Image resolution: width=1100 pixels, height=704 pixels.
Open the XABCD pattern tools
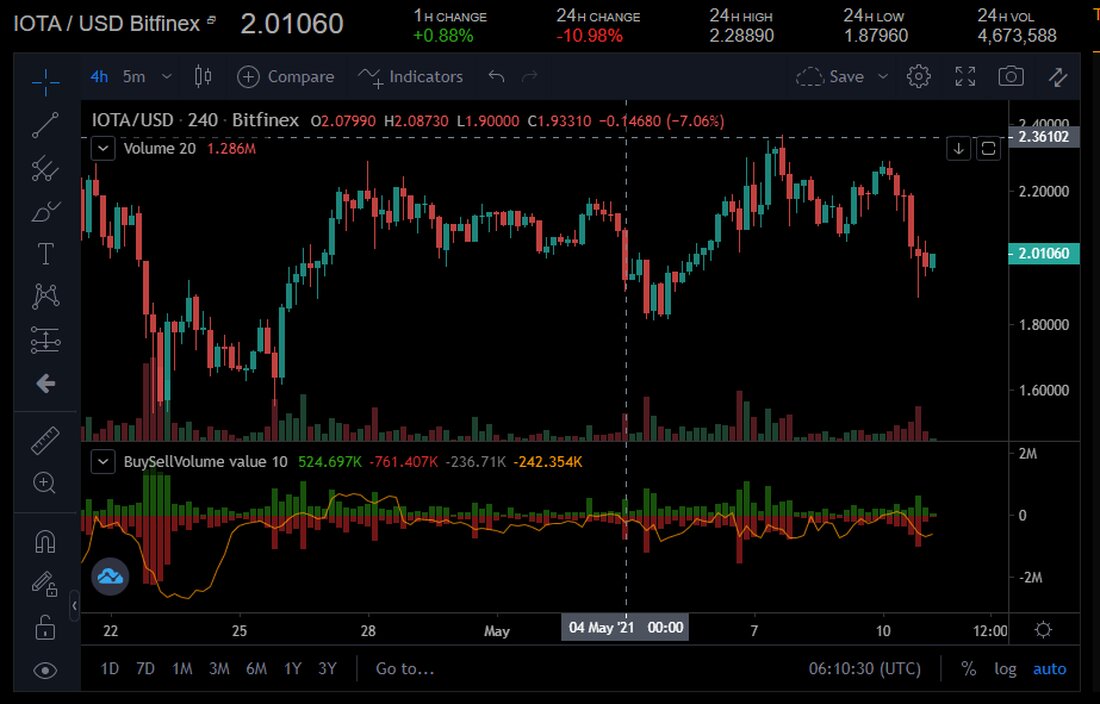click(x=46, y=297)
